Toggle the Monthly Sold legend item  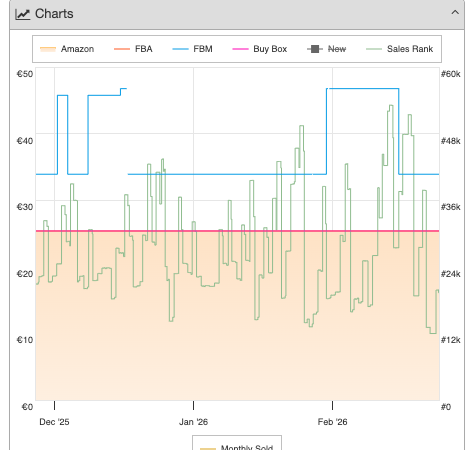click(x=237, y=447)
